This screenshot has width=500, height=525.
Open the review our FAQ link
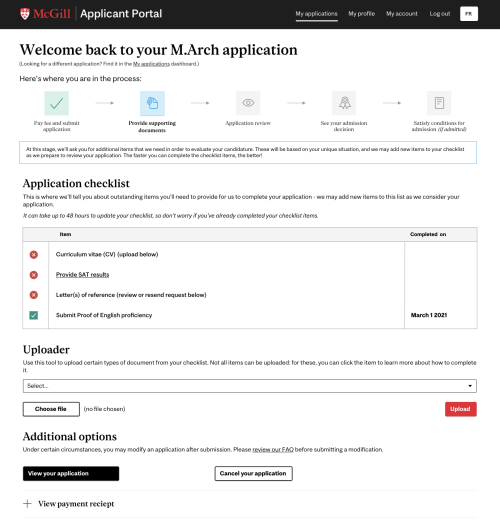point(273,450)
